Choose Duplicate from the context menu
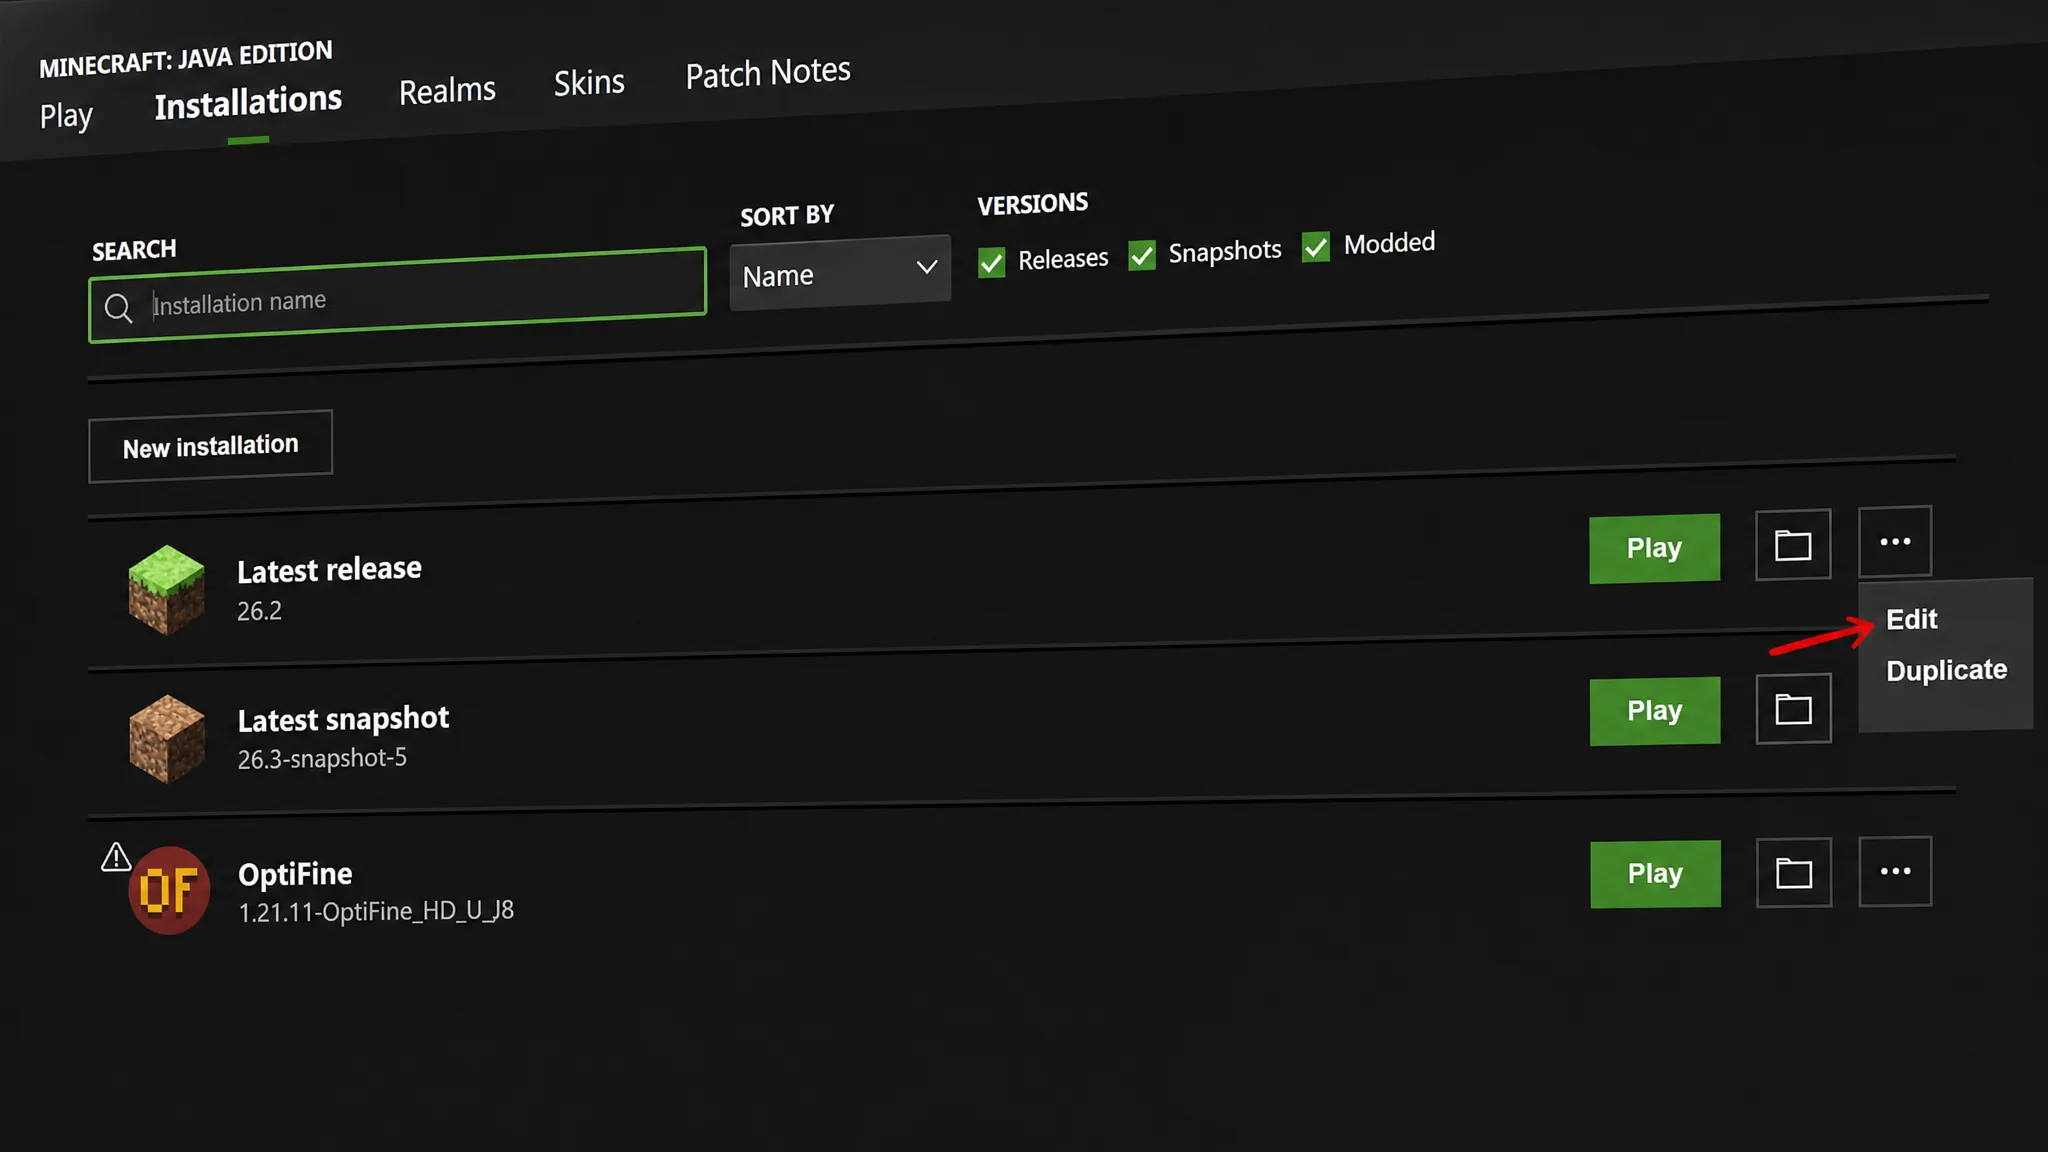 (x=1946, y=670)
